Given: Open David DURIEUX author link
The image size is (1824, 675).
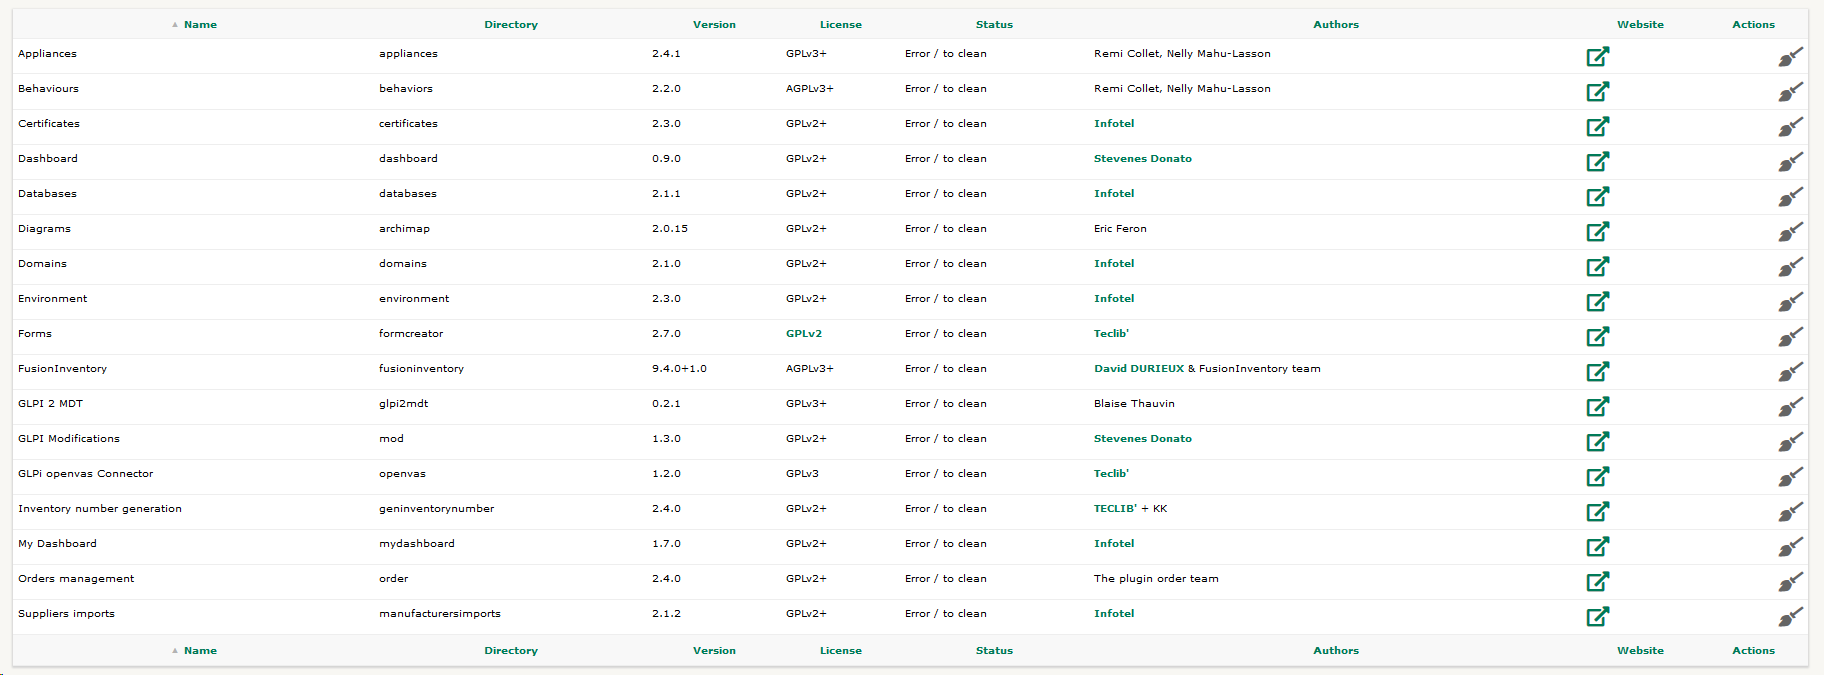Looking at the screenshot, I should click(x=1139, y=369).
